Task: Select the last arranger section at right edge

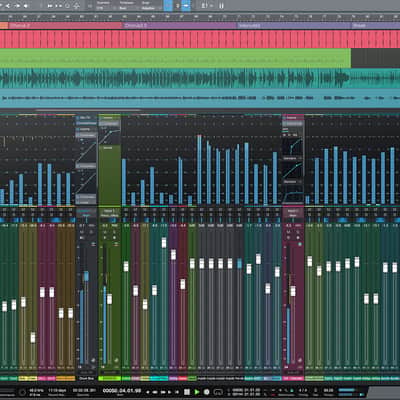Action: pyautogui.click(x=376, y=25)
